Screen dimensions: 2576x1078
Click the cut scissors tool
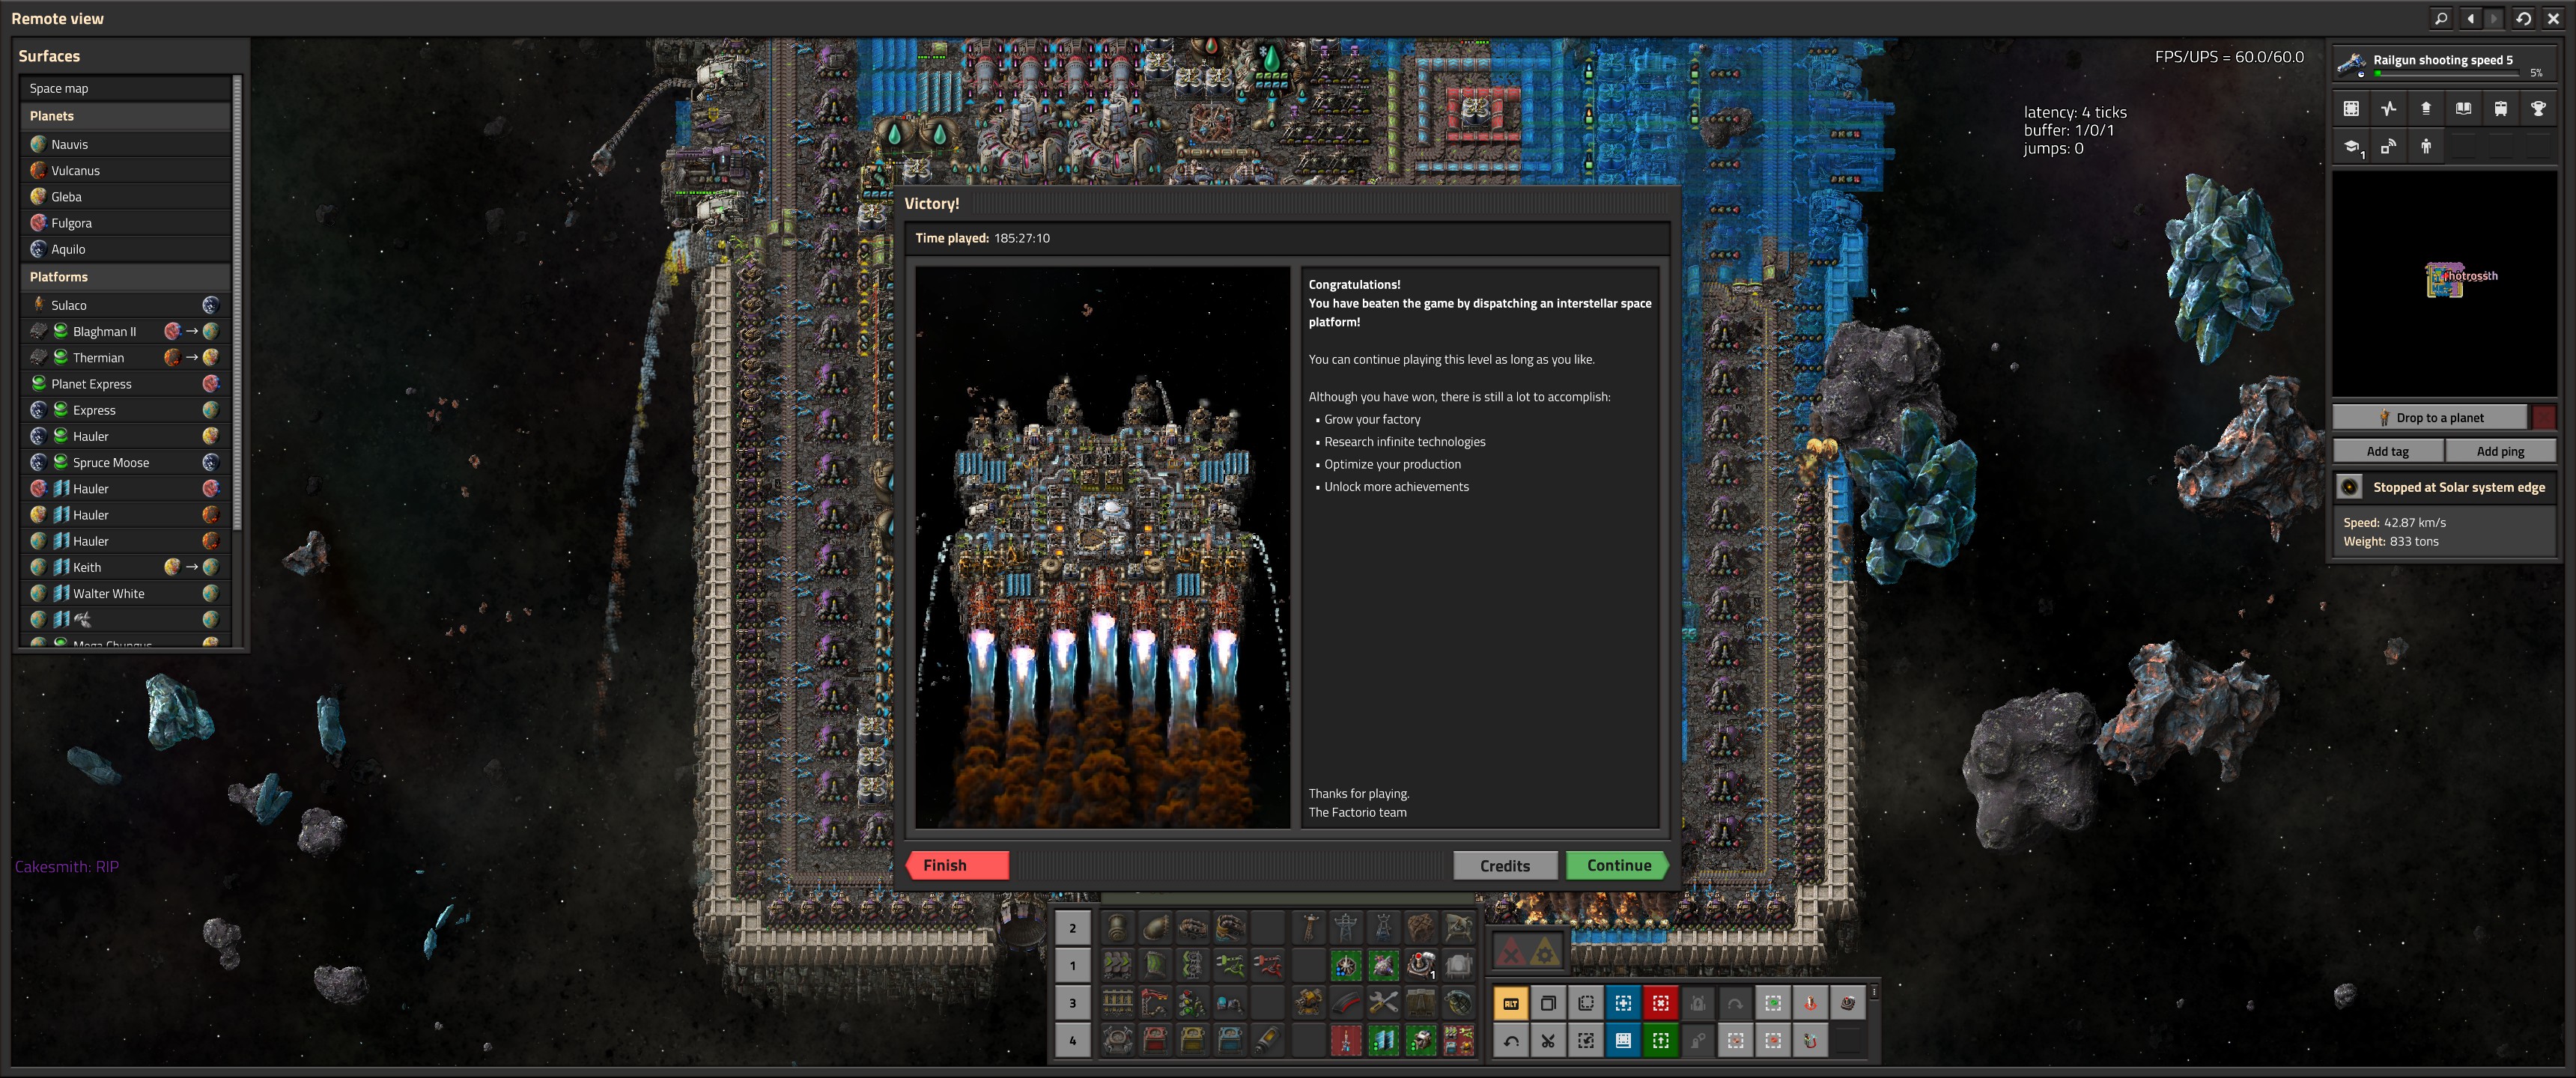coord(1548,1041)
